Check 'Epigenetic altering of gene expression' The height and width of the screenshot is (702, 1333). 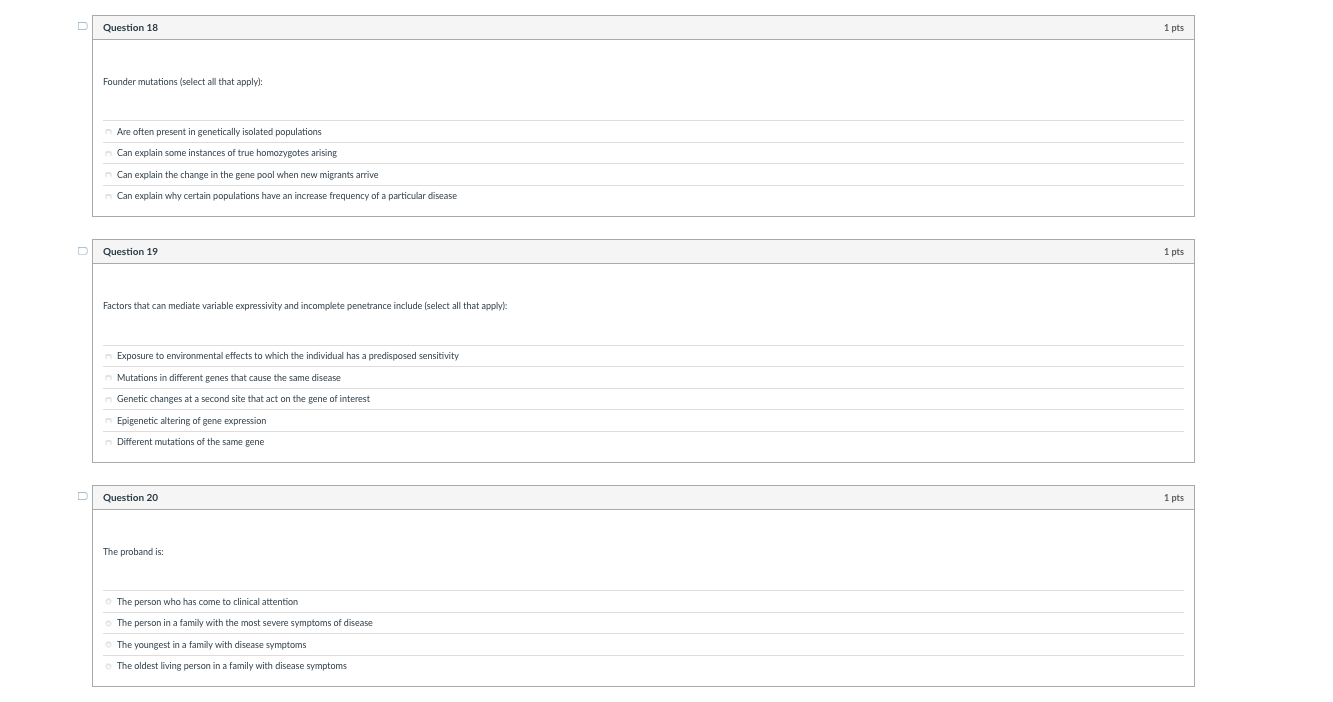click(x=108, y=421)
